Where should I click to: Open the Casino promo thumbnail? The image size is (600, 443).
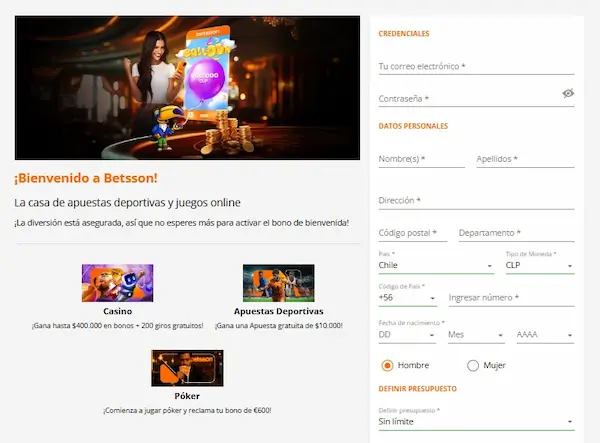pos(117,283)
